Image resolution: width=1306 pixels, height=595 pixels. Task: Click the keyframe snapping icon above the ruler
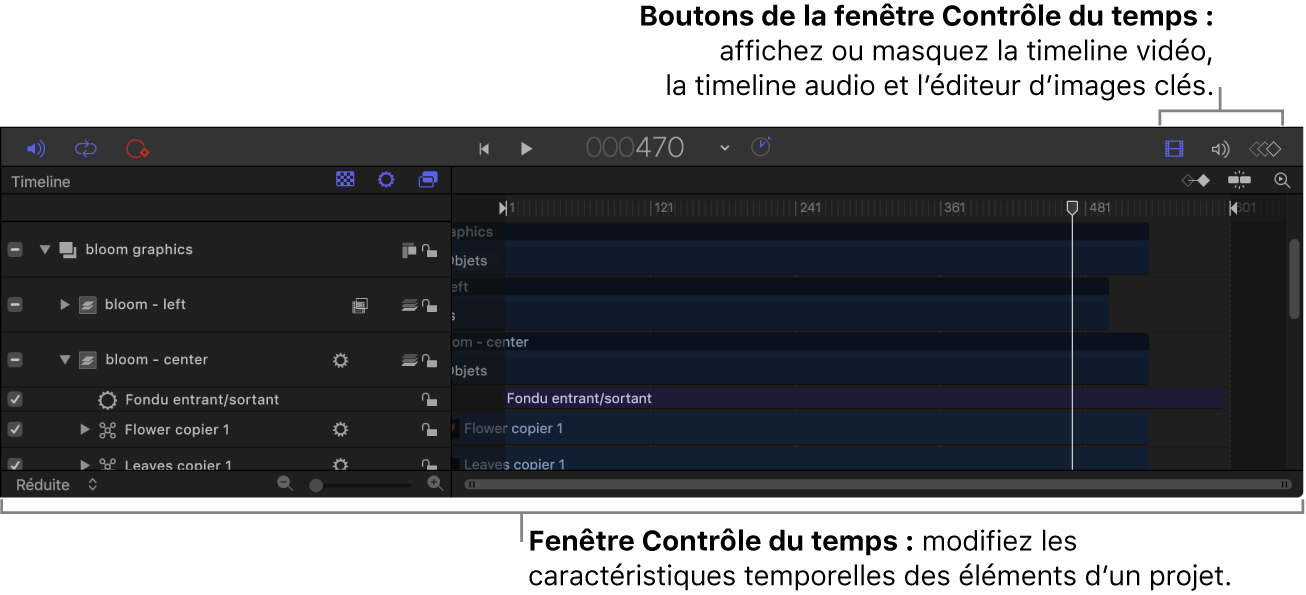1196,181
